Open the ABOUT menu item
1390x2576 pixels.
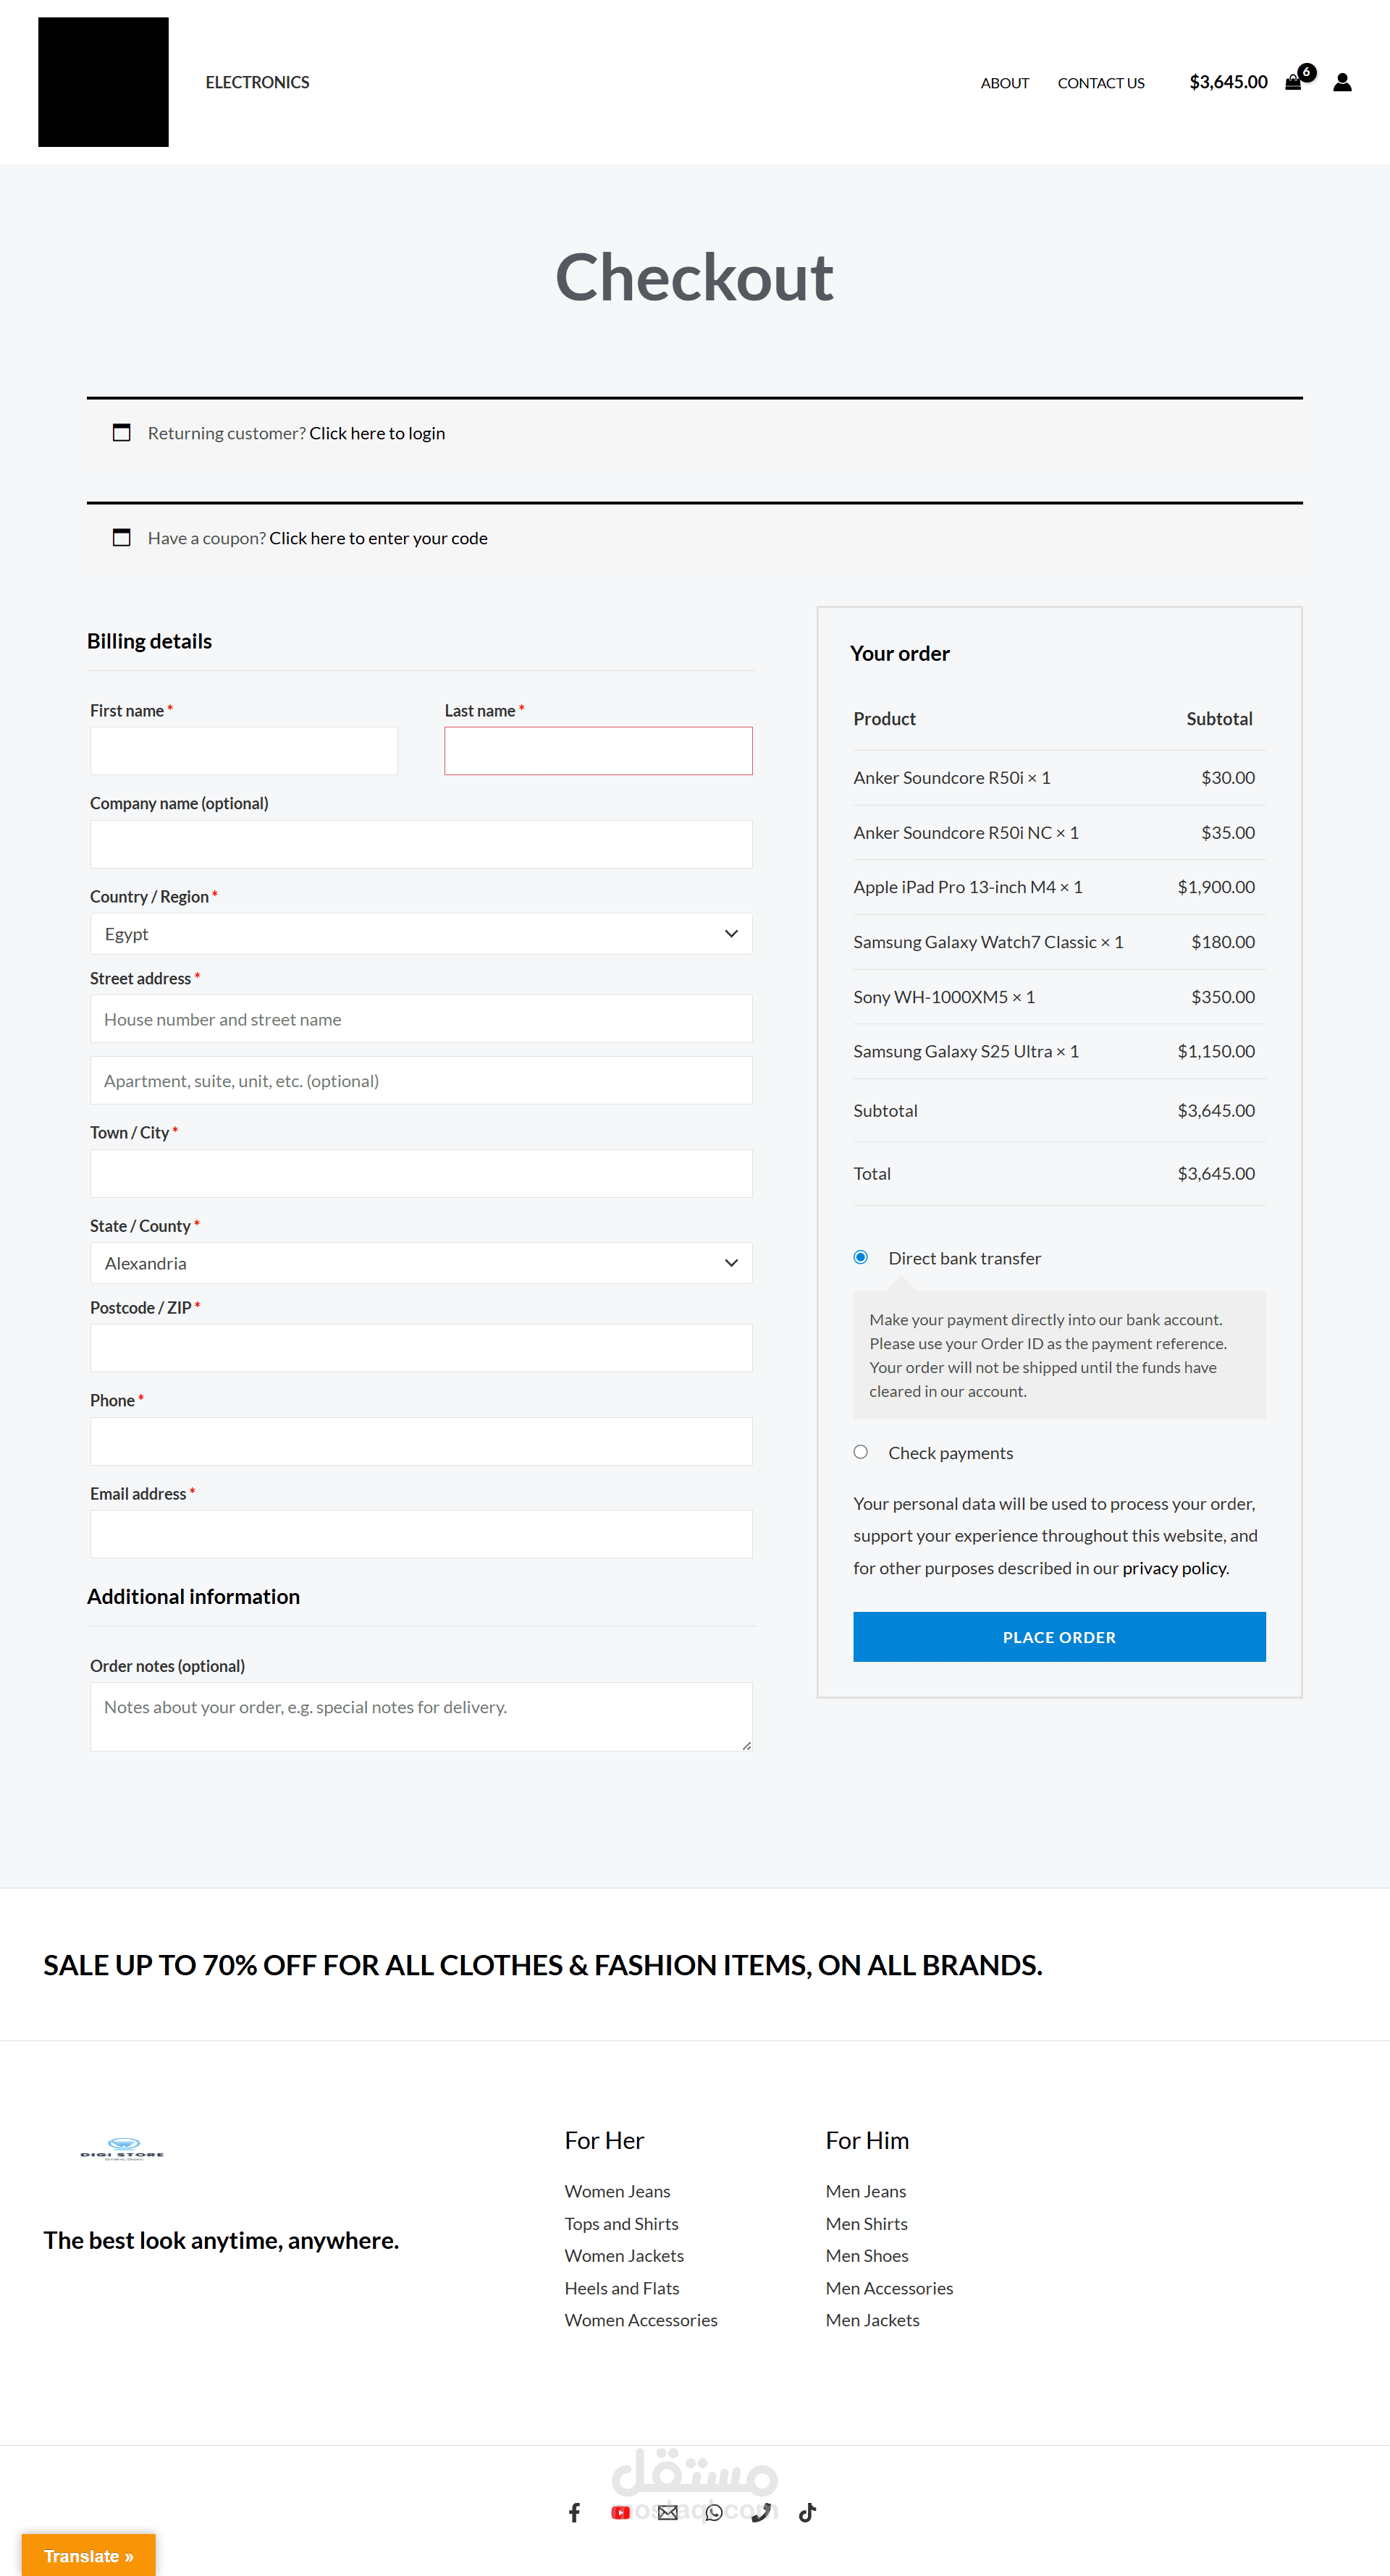point(1004,83)
